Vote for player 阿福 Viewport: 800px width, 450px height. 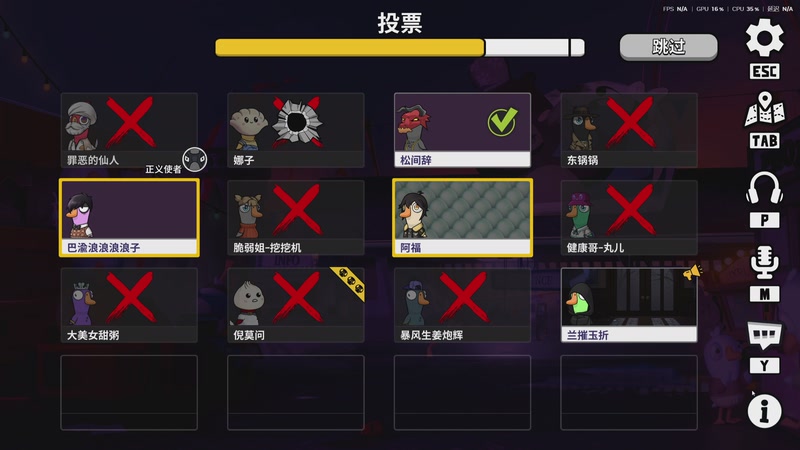[x=462, y=217]
